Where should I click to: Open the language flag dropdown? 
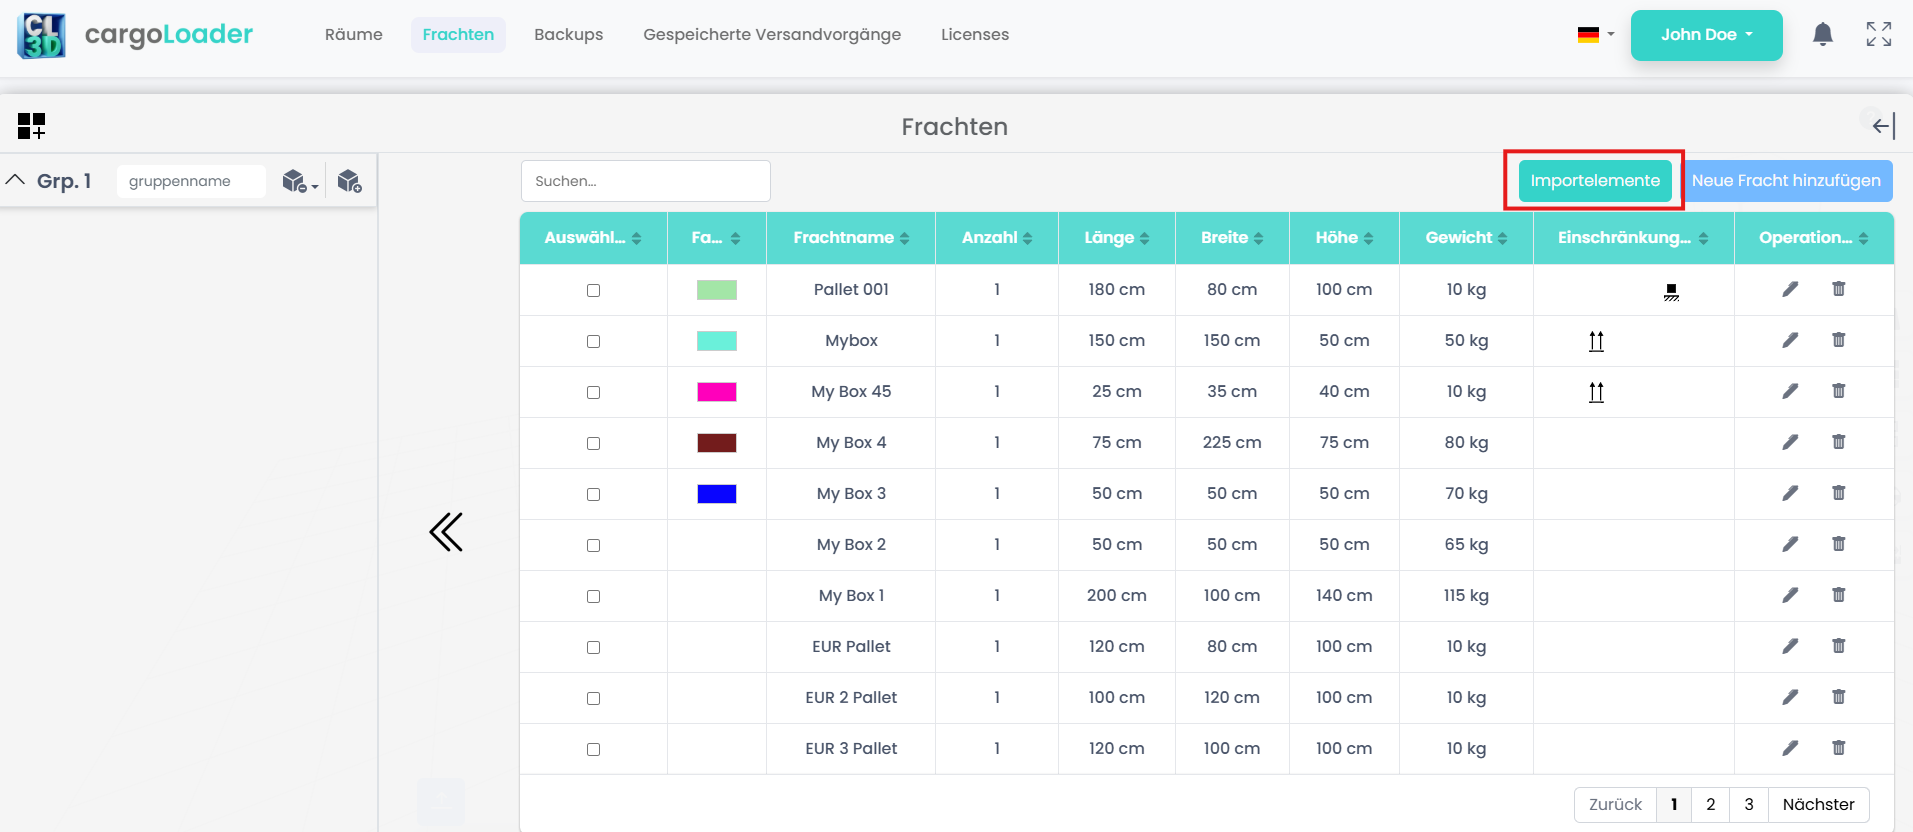coord(1595,35)
